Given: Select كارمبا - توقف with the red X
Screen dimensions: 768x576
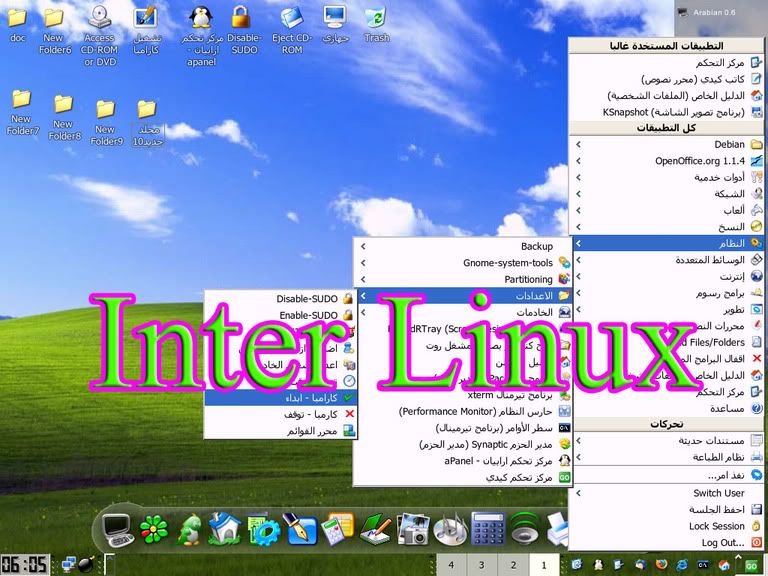Looking at the screenshot, I should (x=281, y=414).
